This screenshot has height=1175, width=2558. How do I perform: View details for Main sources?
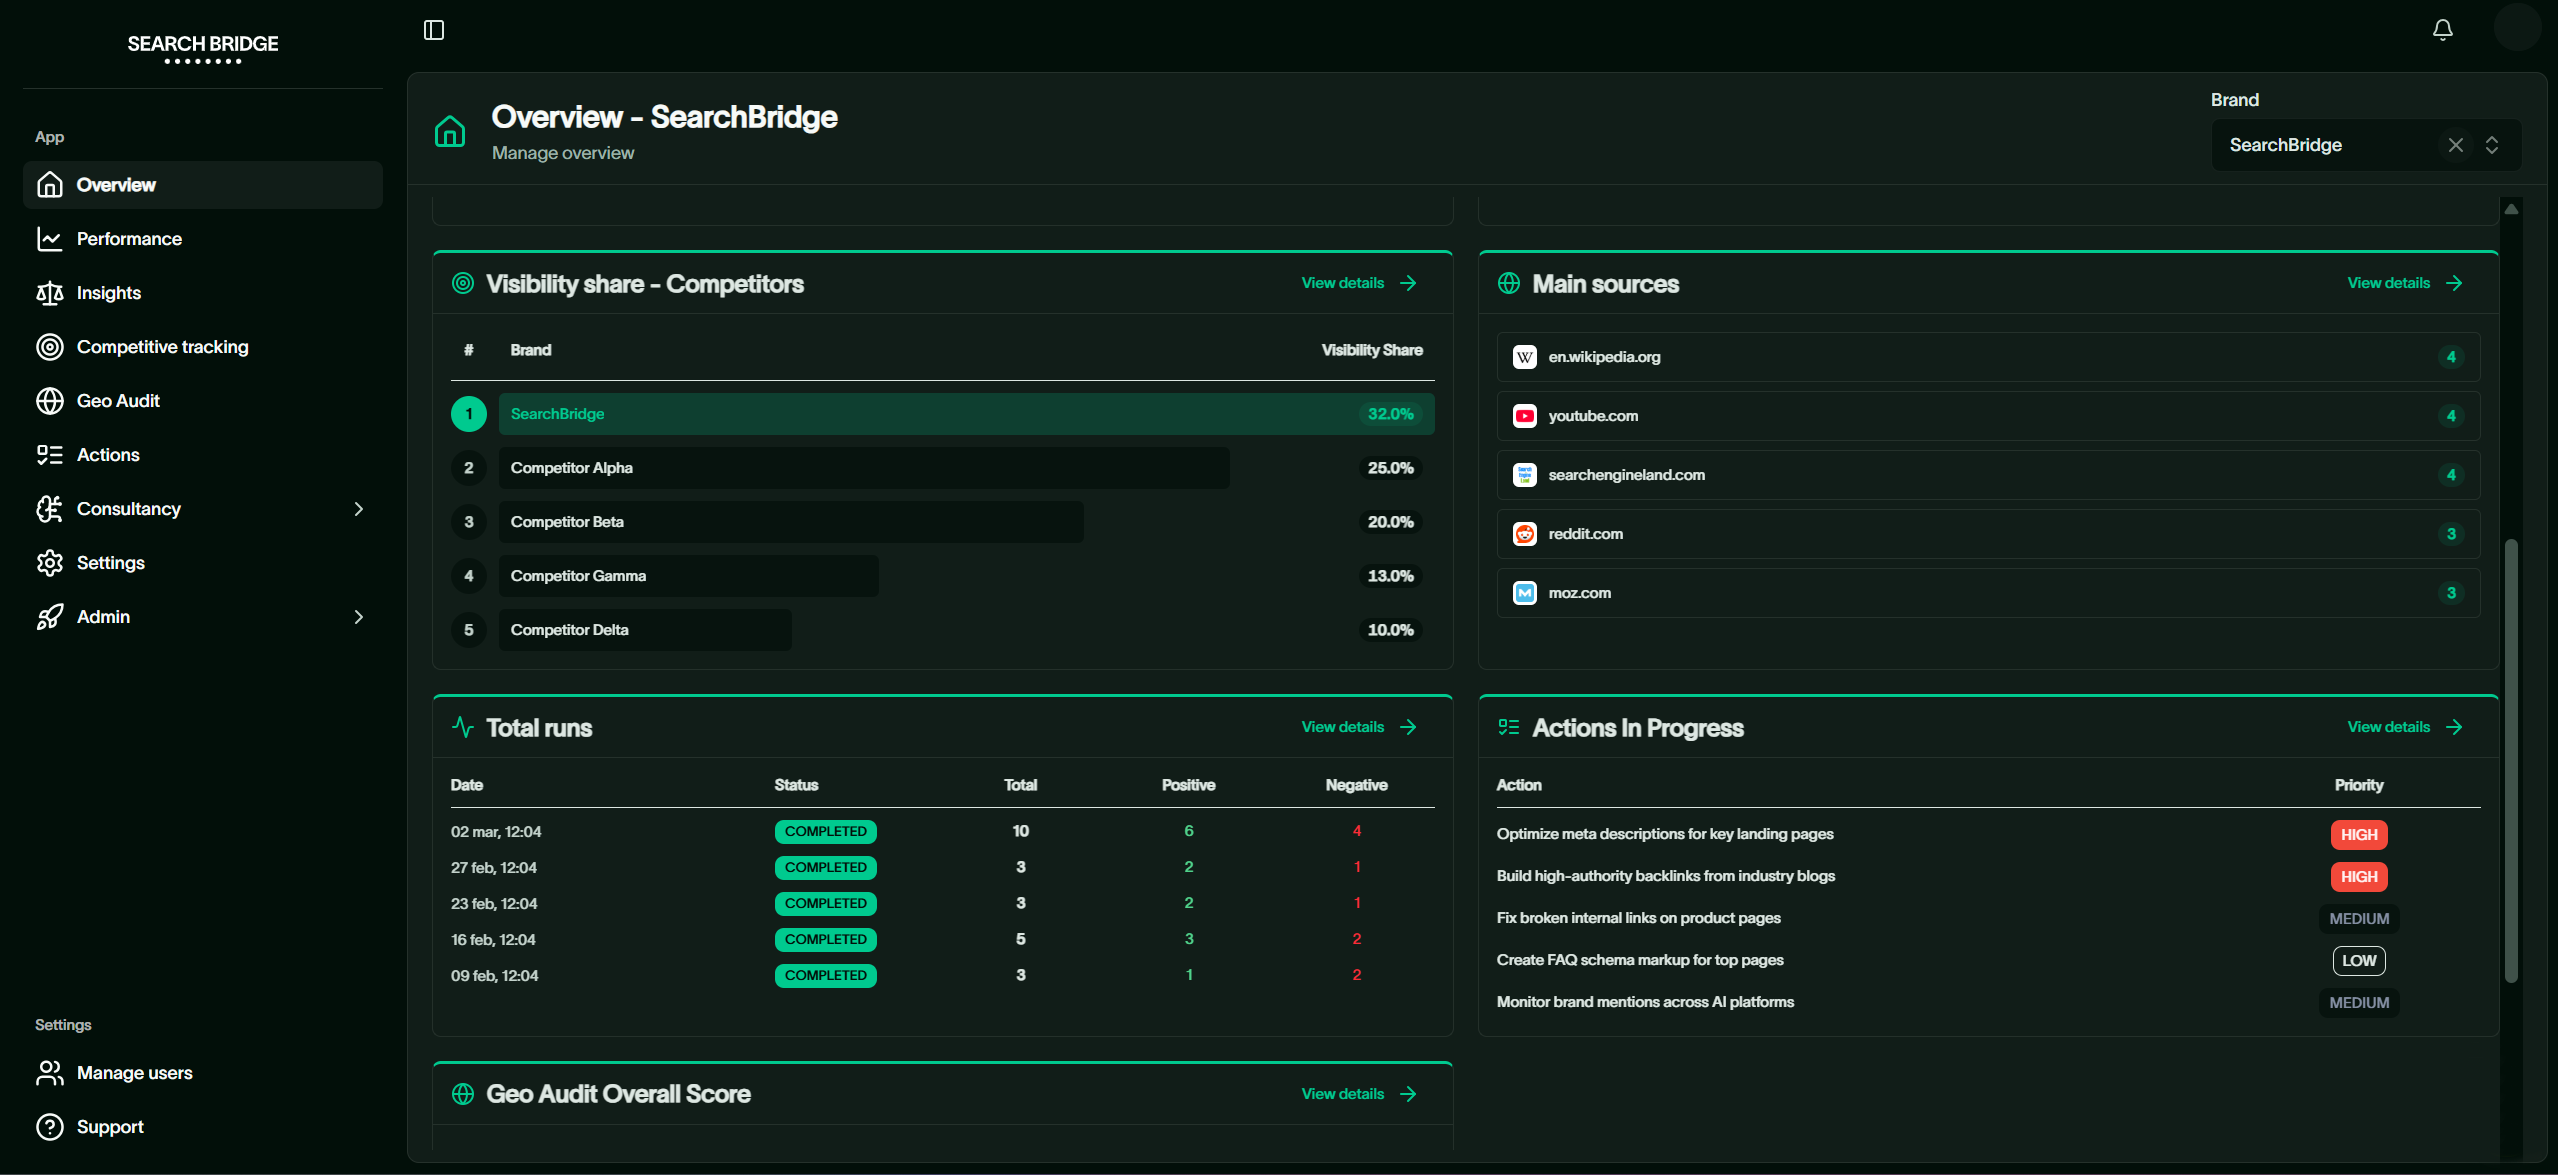[2405, 283]
